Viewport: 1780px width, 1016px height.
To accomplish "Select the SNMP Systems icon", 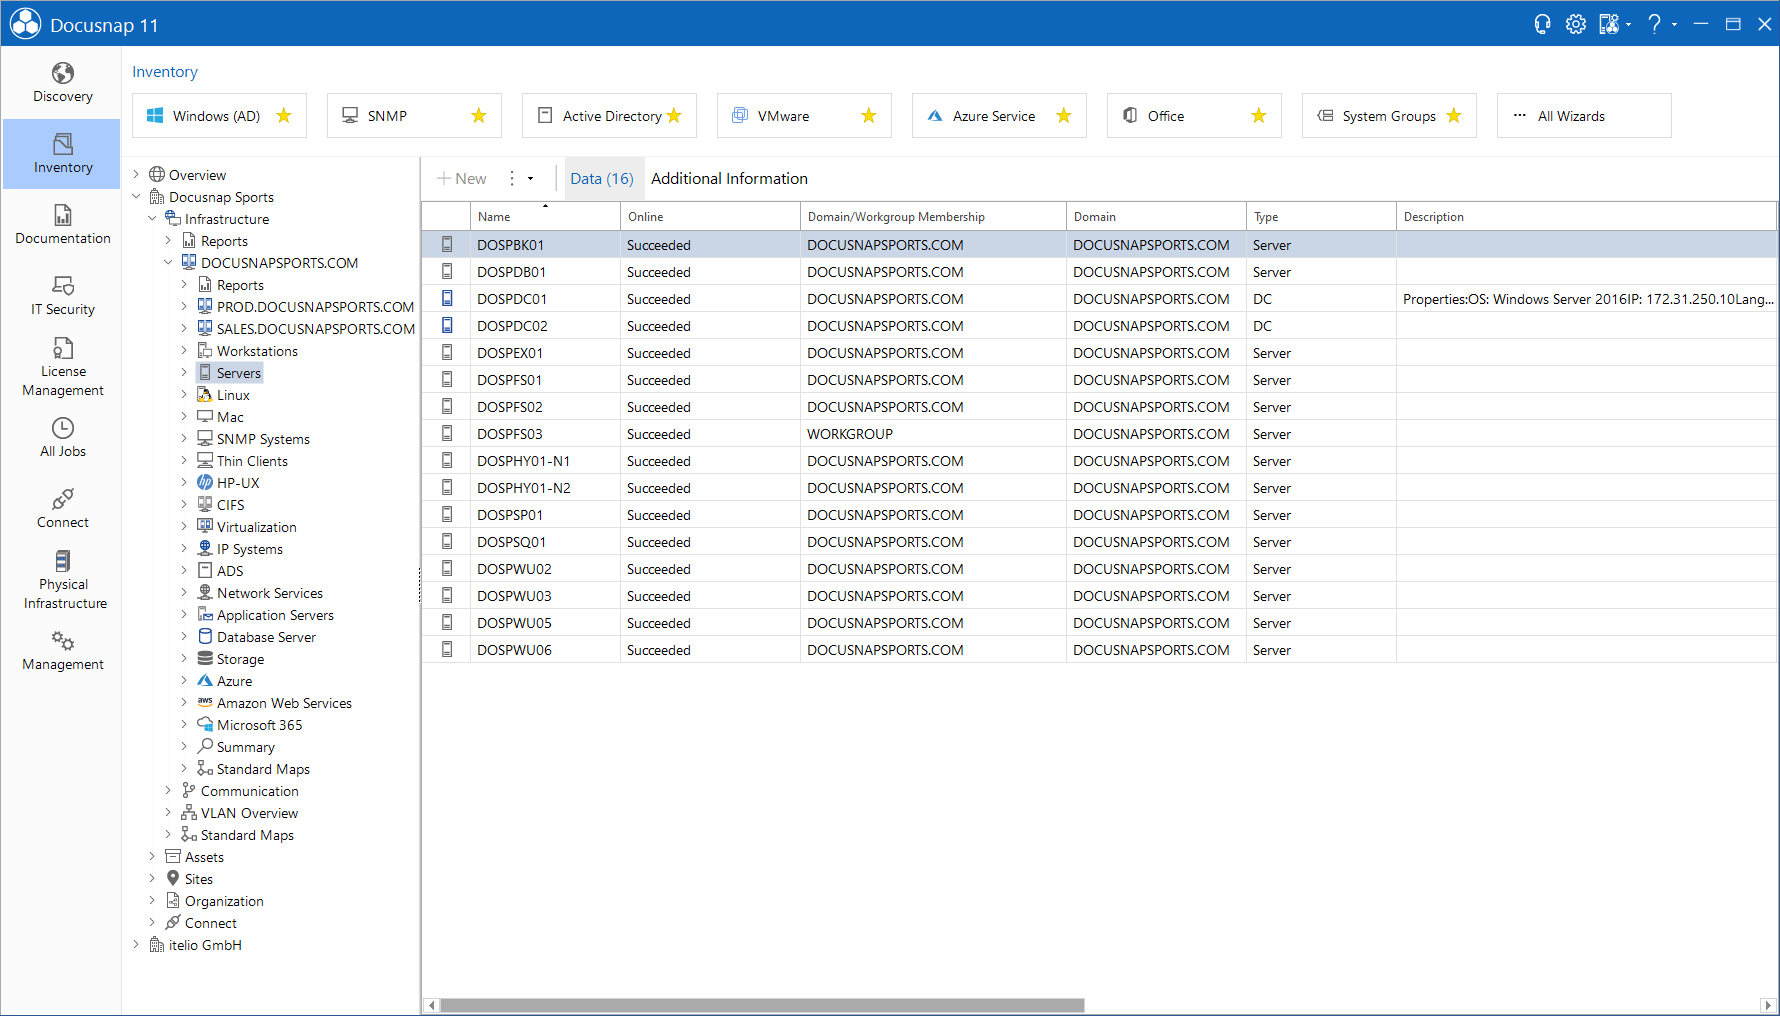I will [x=205, y=438].
